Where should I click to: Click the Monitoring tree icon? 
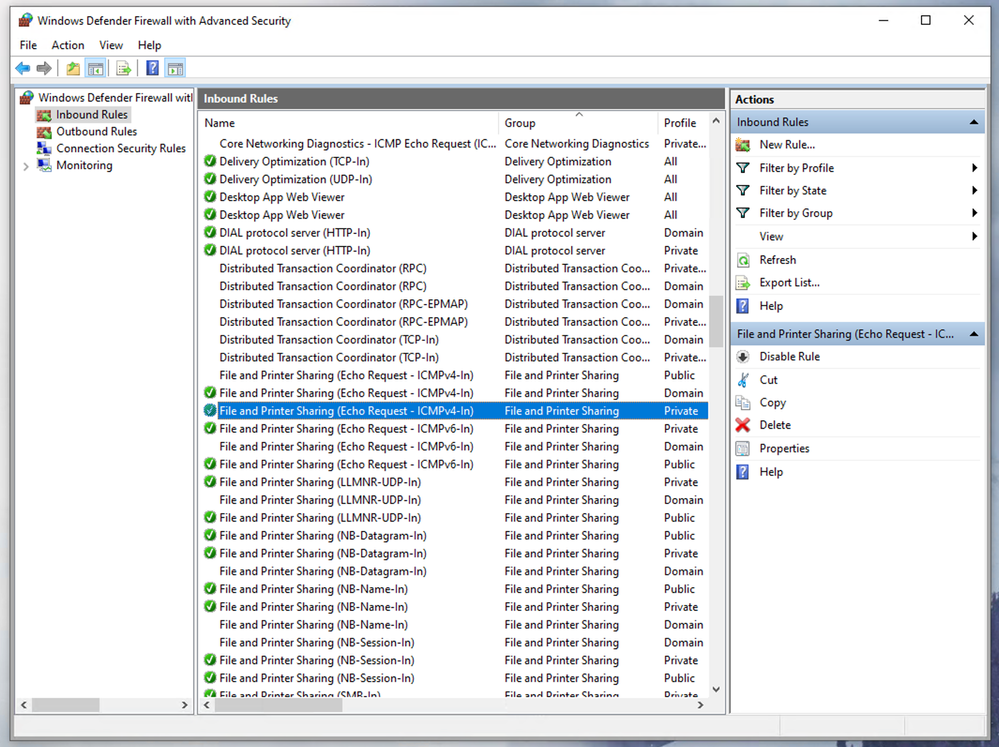point(44,165)
